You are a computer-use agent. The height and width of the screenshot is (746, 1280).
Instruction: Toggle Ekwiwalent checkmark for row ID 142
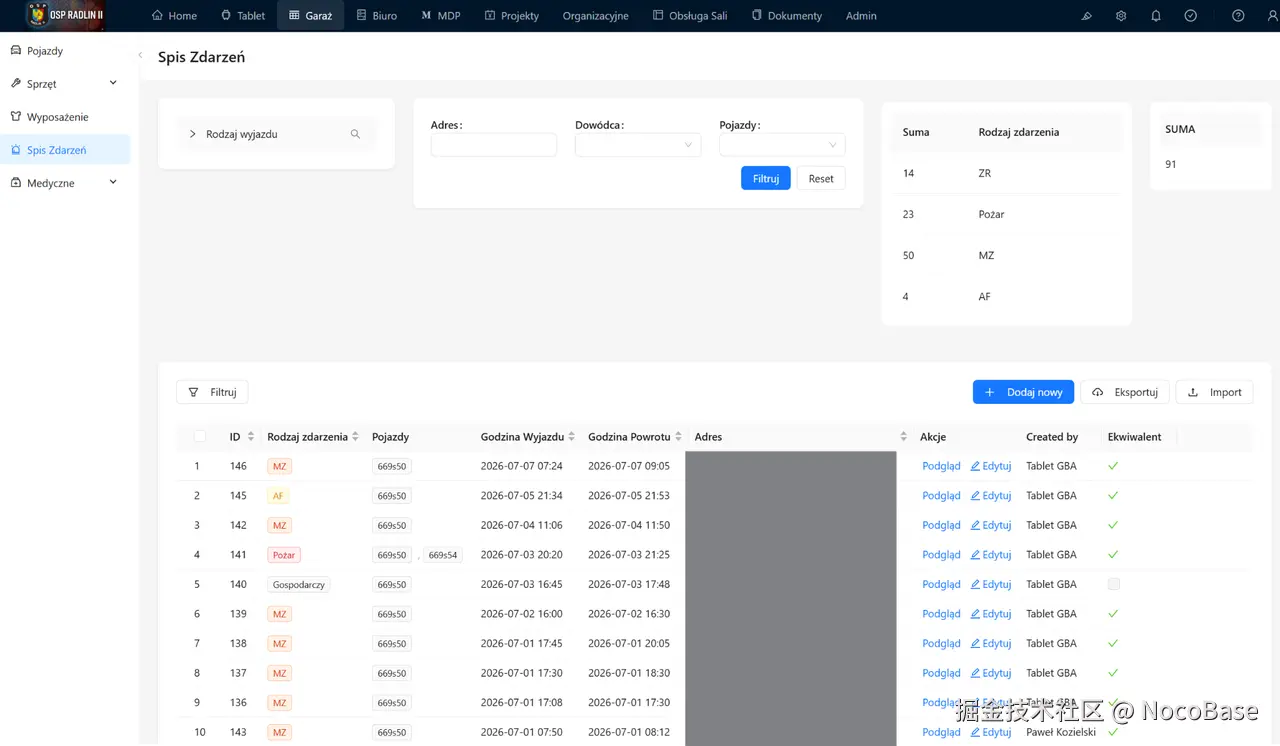coord(1114,525)
